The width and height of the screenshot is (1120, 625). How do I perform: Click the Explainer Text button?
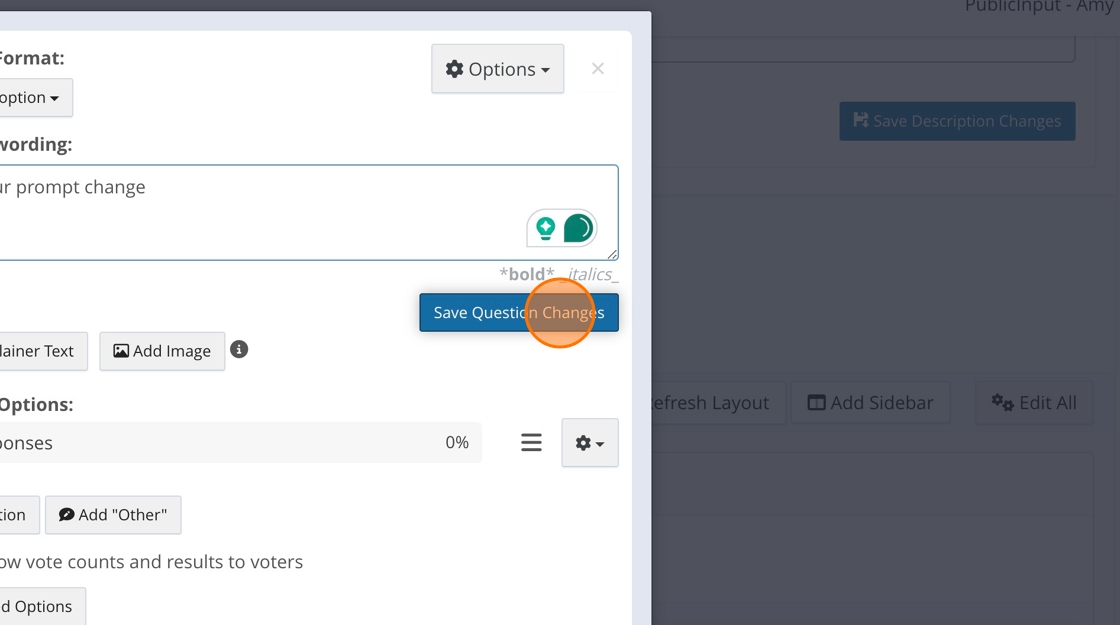click(x=40, y=351)
